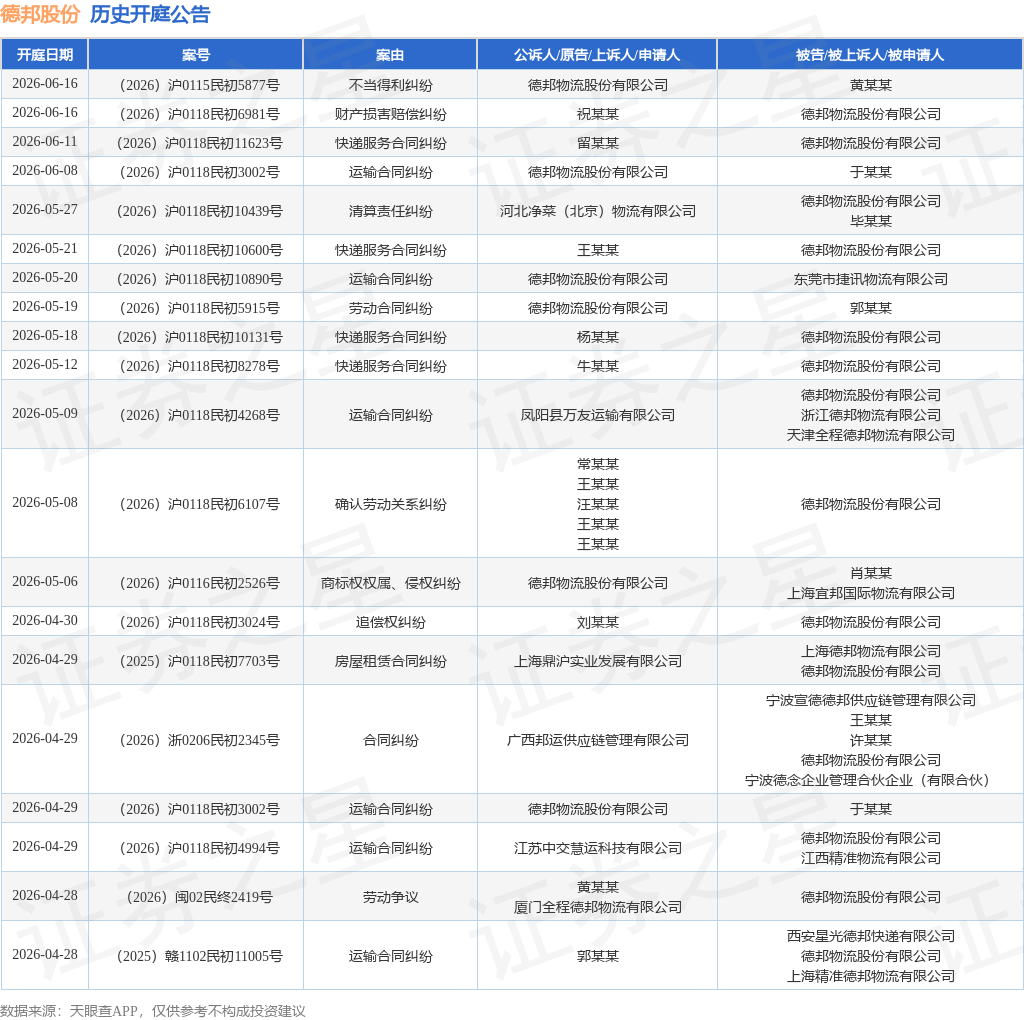Click 劳动争议 cause cell

[x=390, y=897]
